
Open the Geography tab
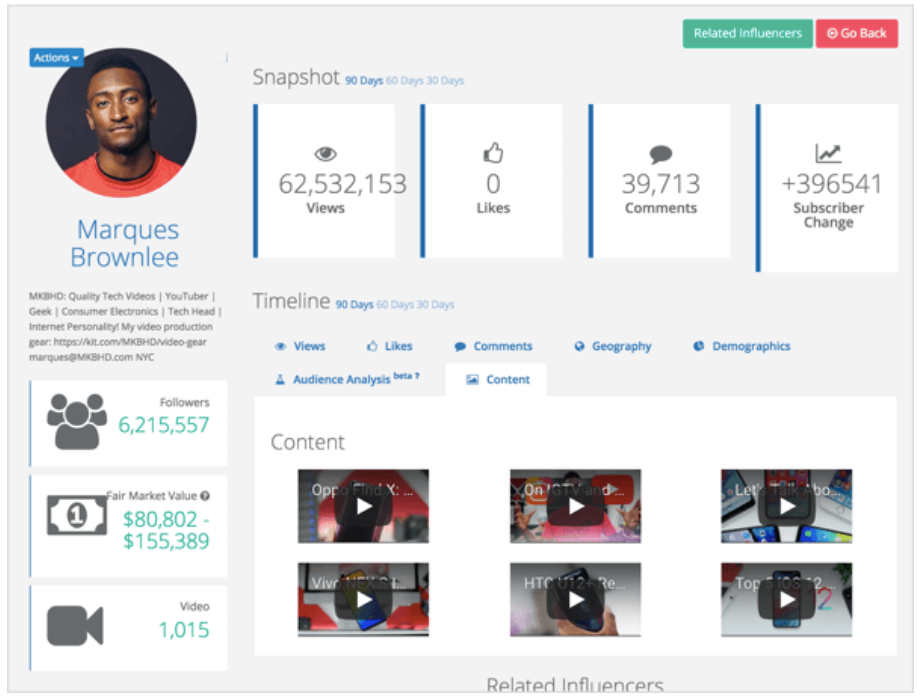[613, 346]
